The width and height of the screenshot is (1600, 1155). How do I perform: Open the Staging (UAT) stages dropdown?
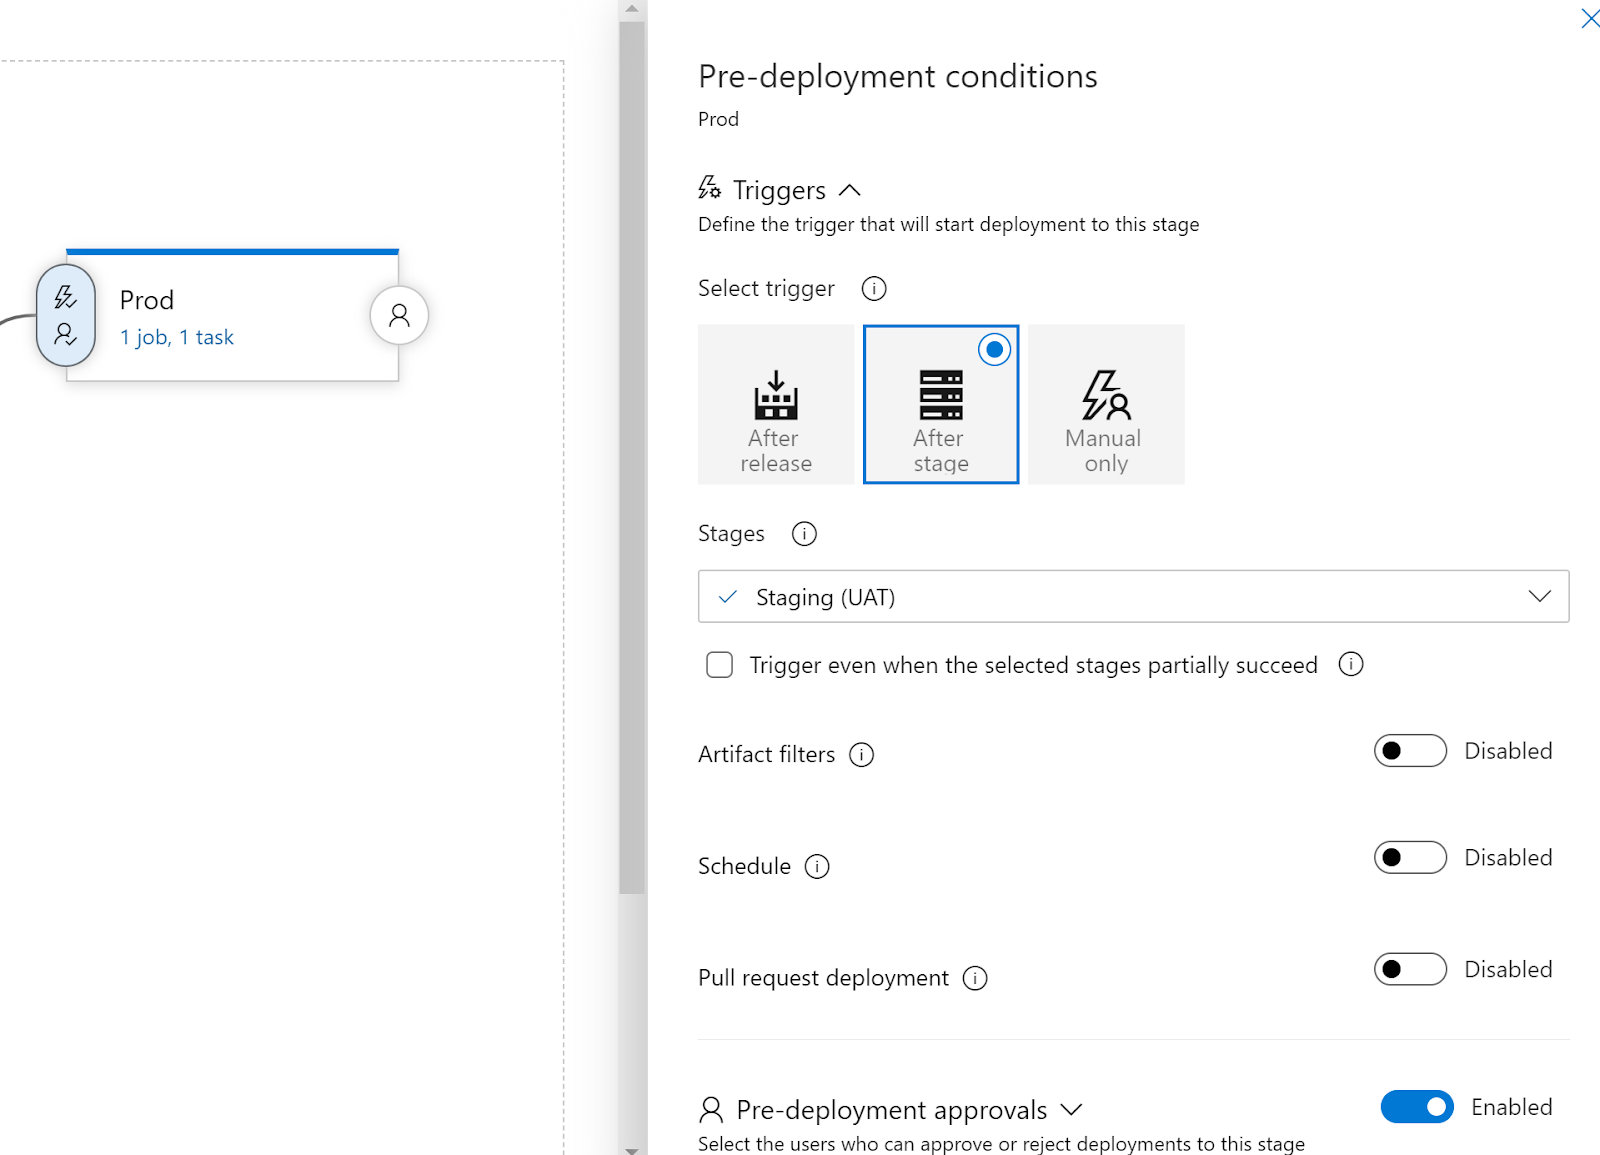(1540, 596)
